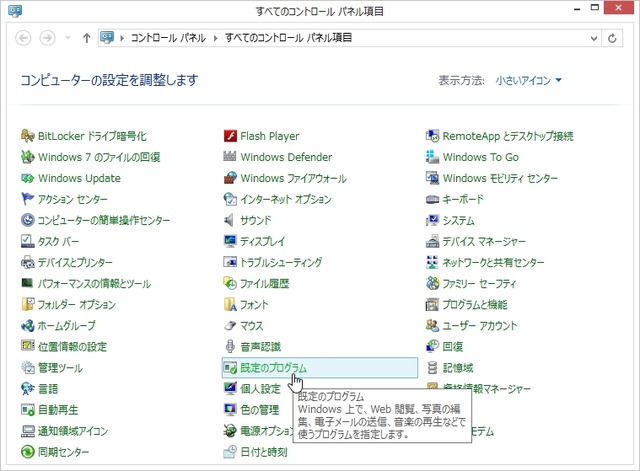Click the Forward navigation button

(47, 38)
